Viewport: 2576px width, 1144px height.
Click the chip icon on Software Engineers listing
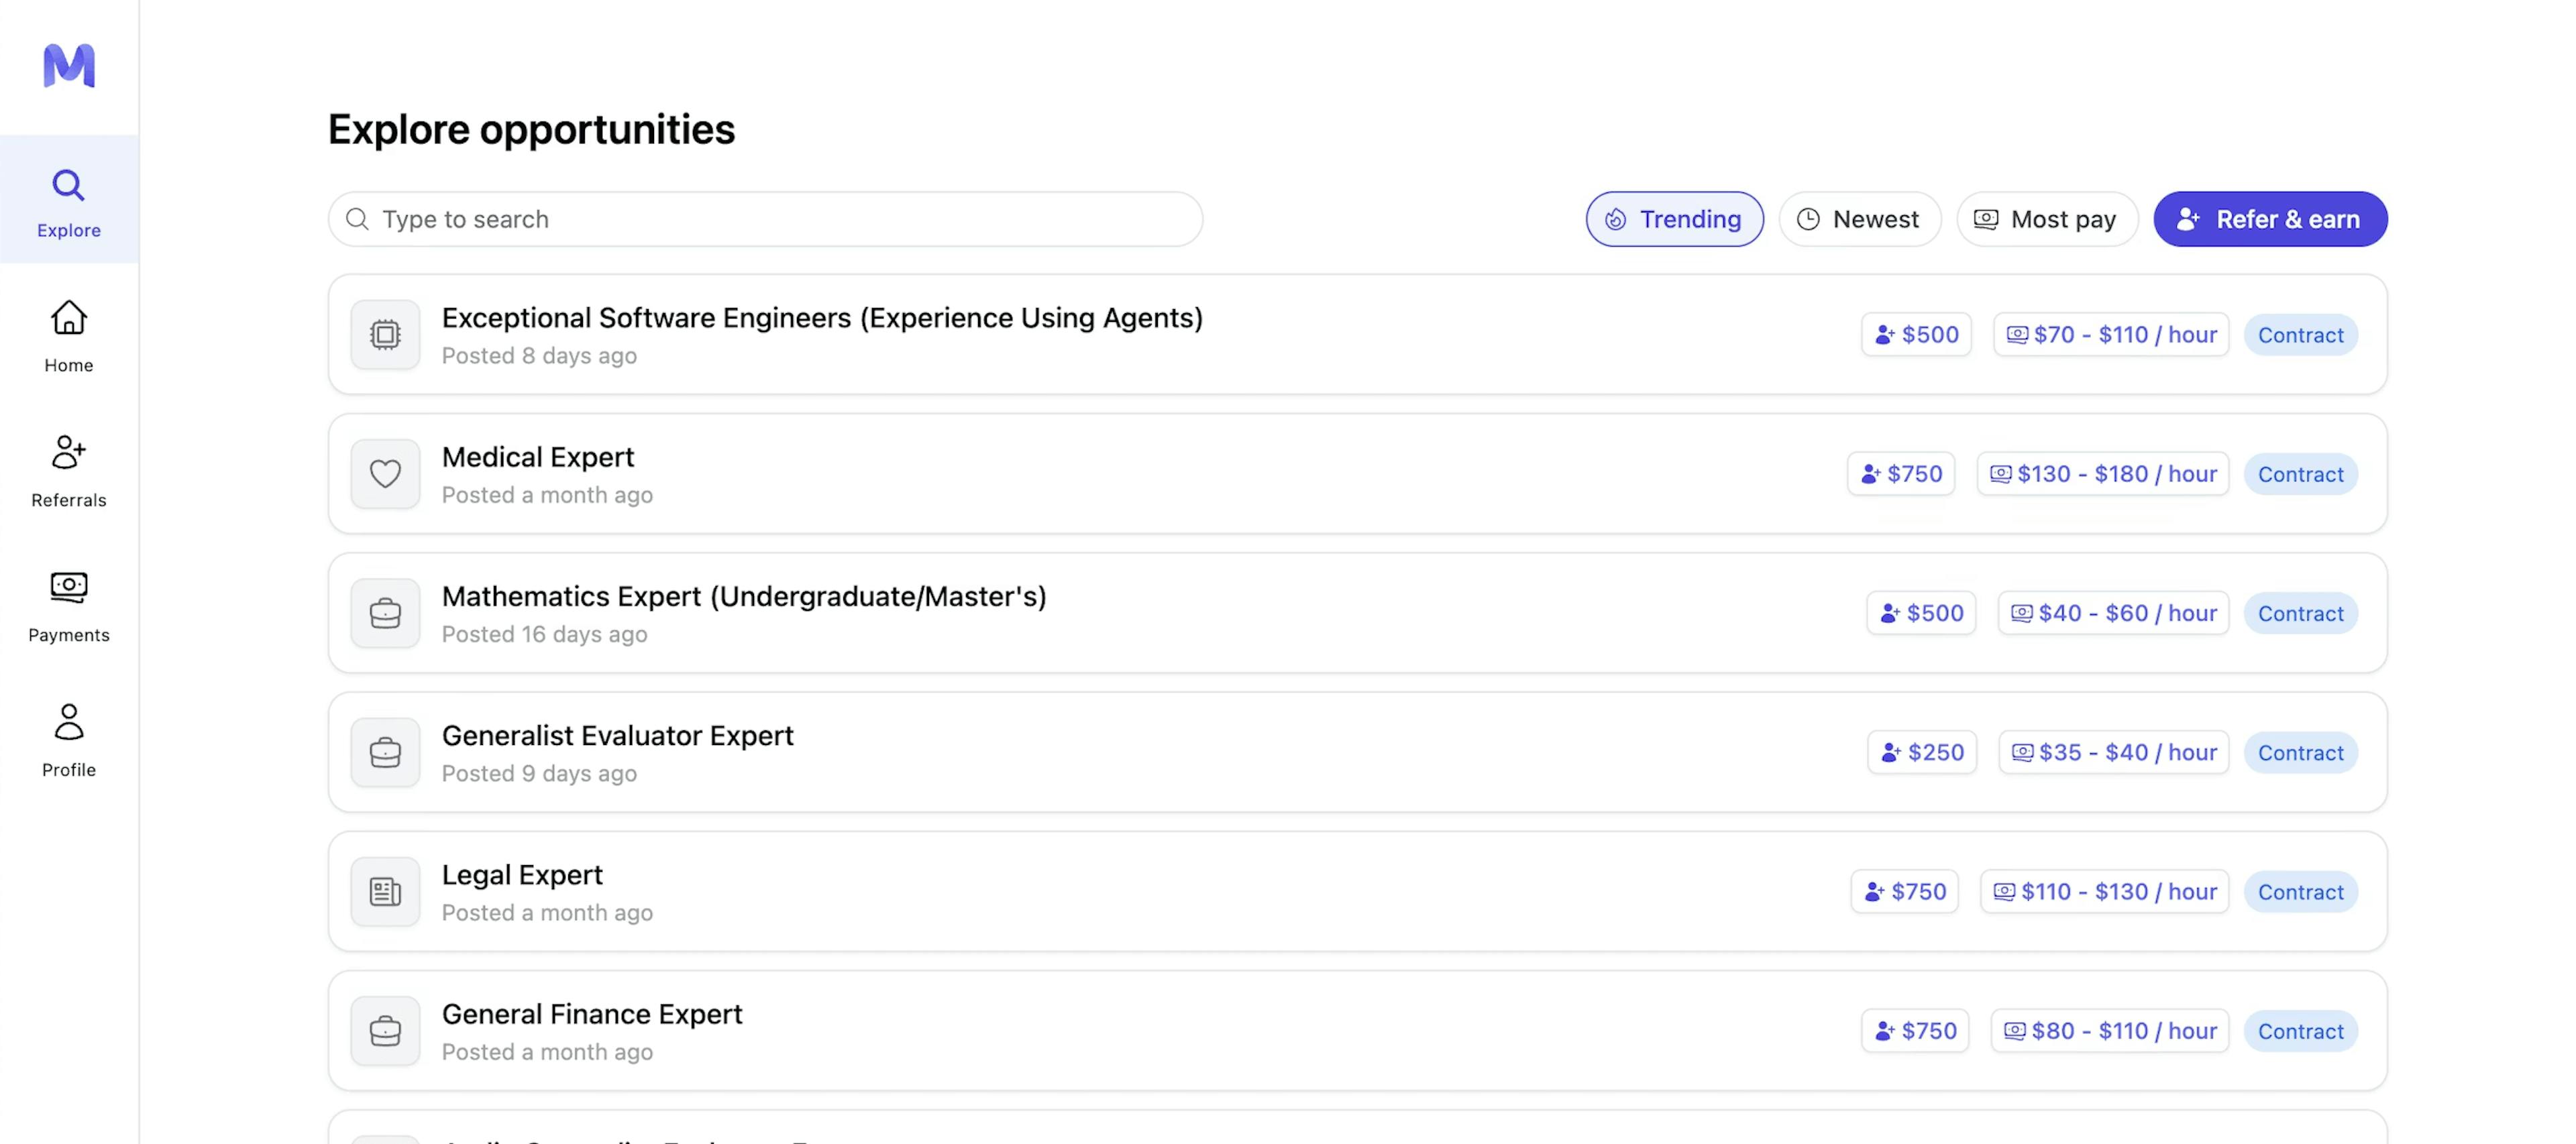385,335
